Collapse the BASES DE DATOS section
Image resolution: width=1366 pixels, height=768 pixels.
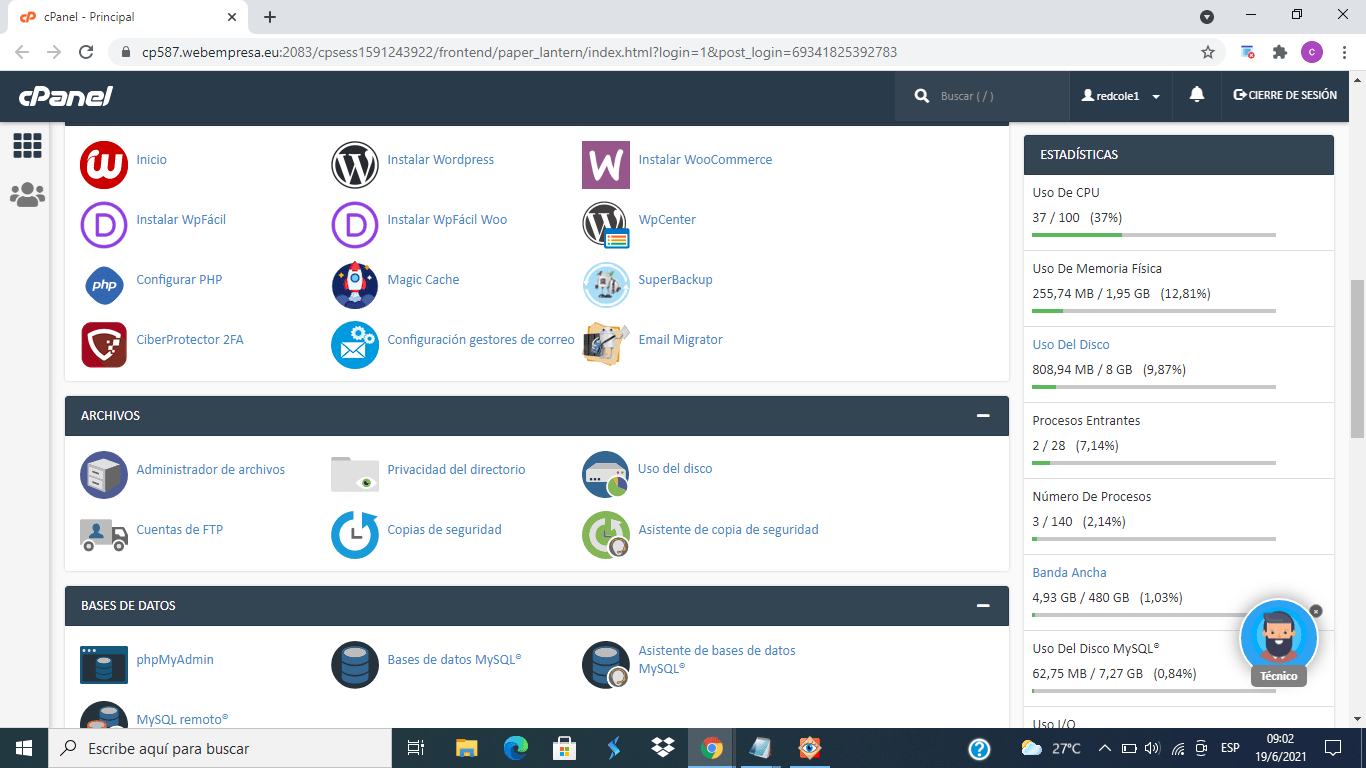(983, 605)
